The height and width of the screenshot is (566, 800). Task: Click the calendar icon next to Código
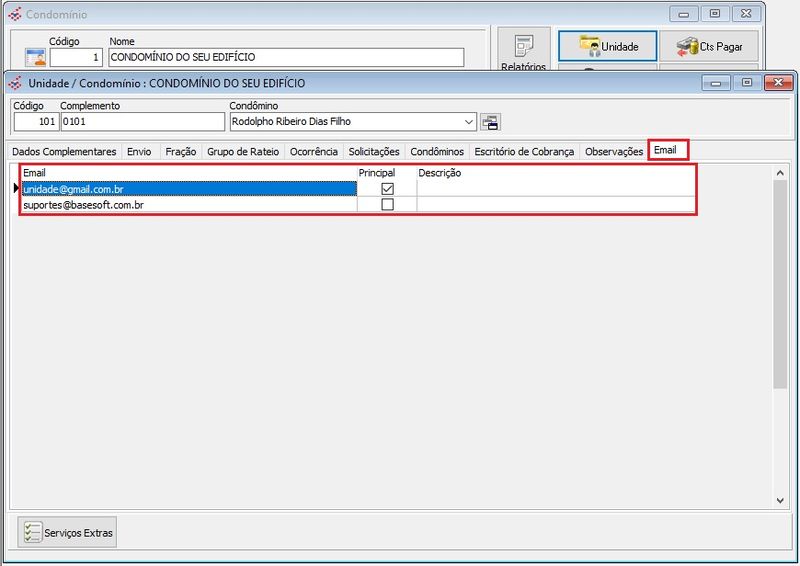(x=35, y=57)
